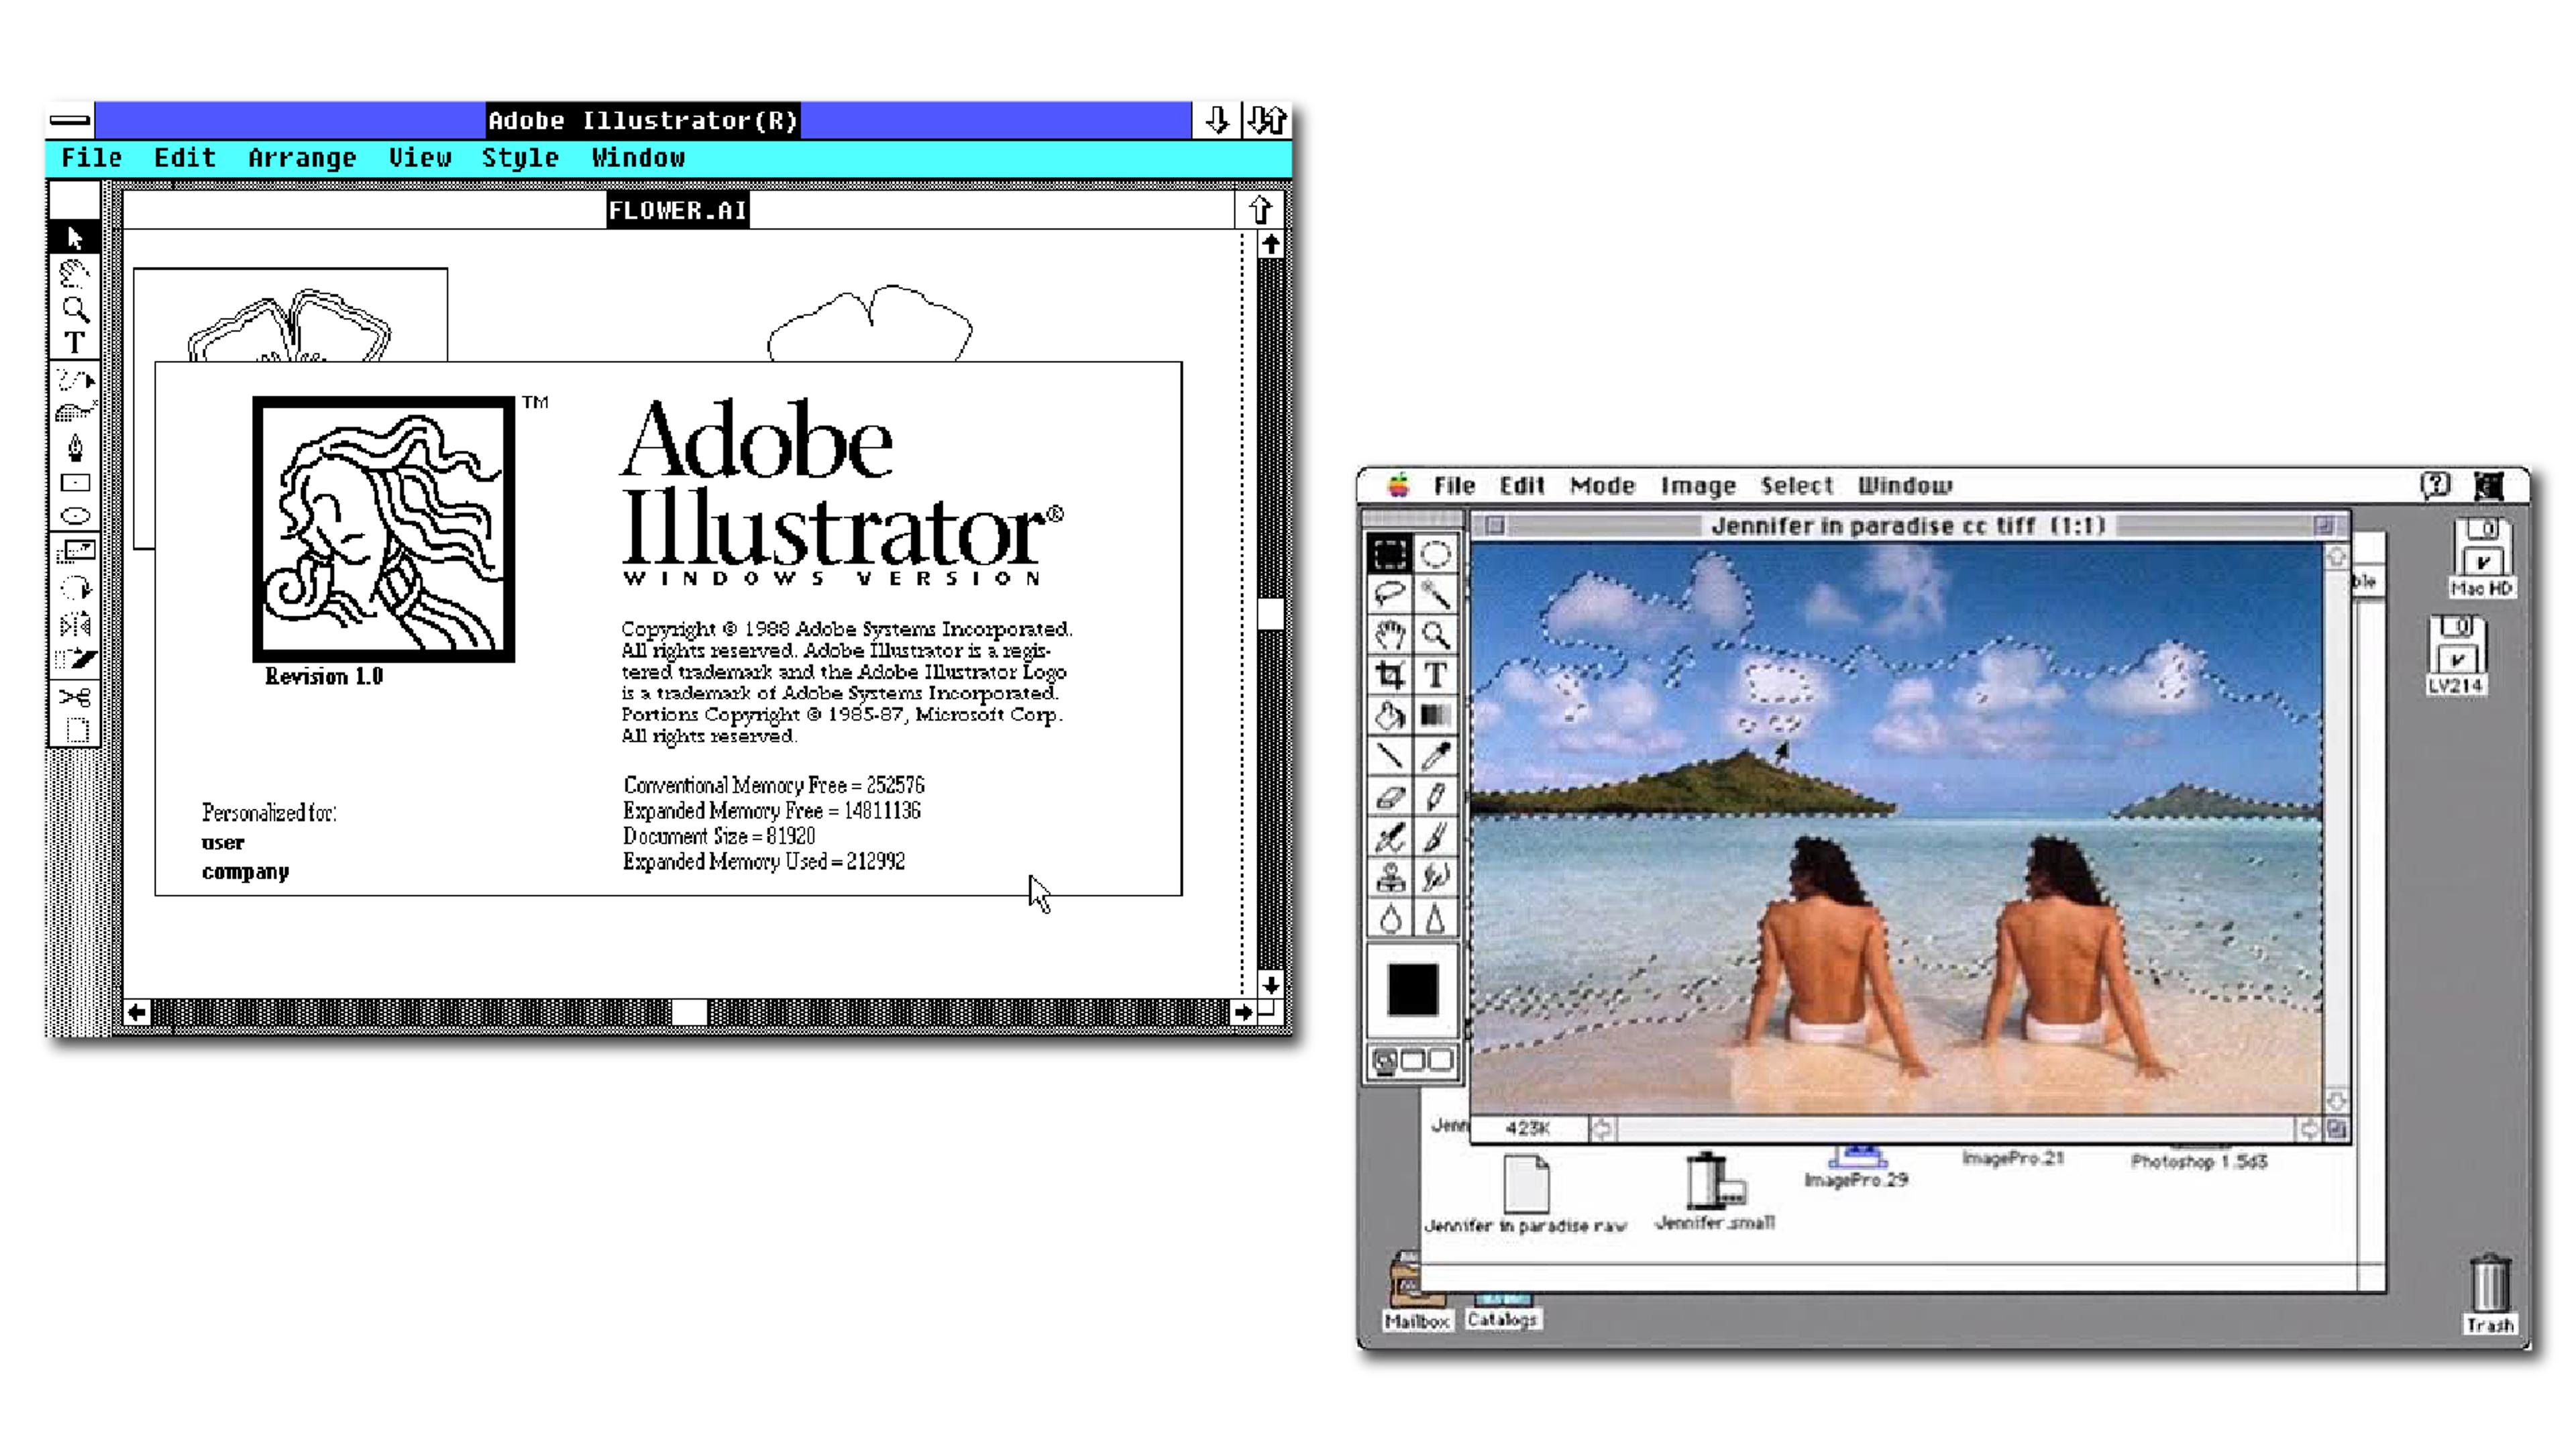Open Photoshop's Mode menu

point(1602,486)
